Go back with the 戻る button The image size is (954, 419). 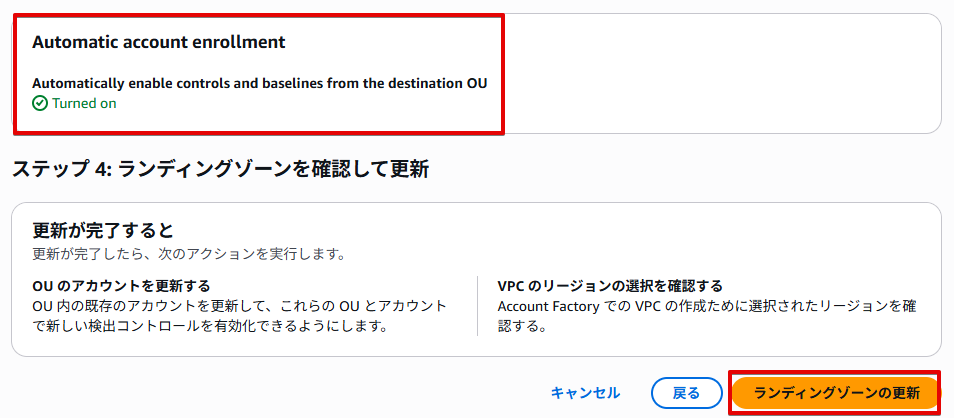point(686,393)
